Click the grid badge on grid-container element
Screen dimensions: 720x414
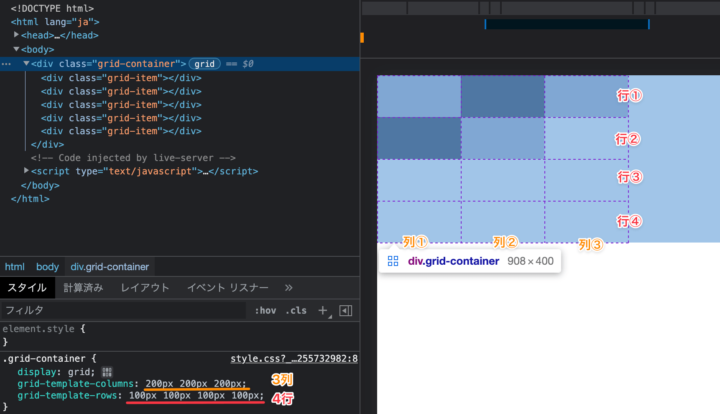click(x=204, y=64)
